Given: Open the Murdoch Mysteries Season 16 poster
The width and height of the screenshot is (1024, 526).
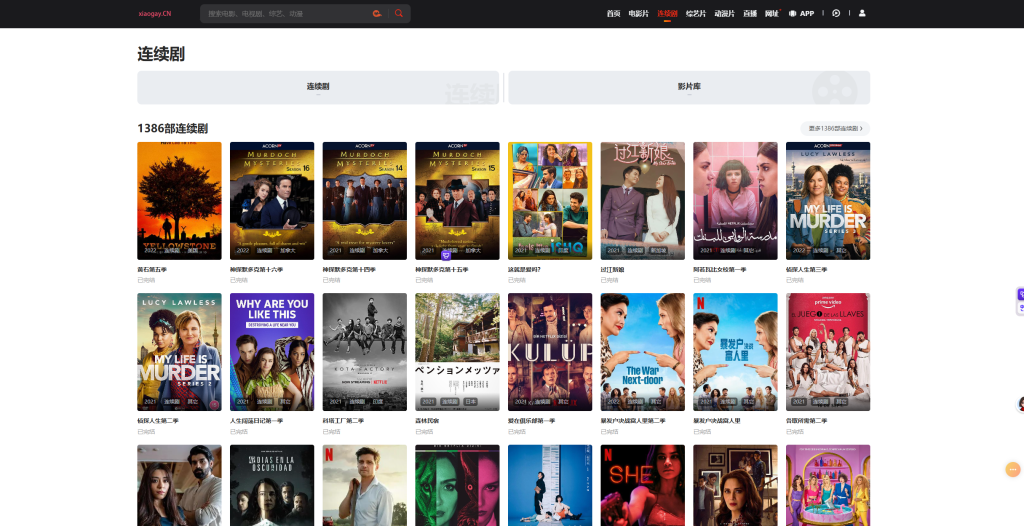Looking at the screenshot, I should pos(272,201).
